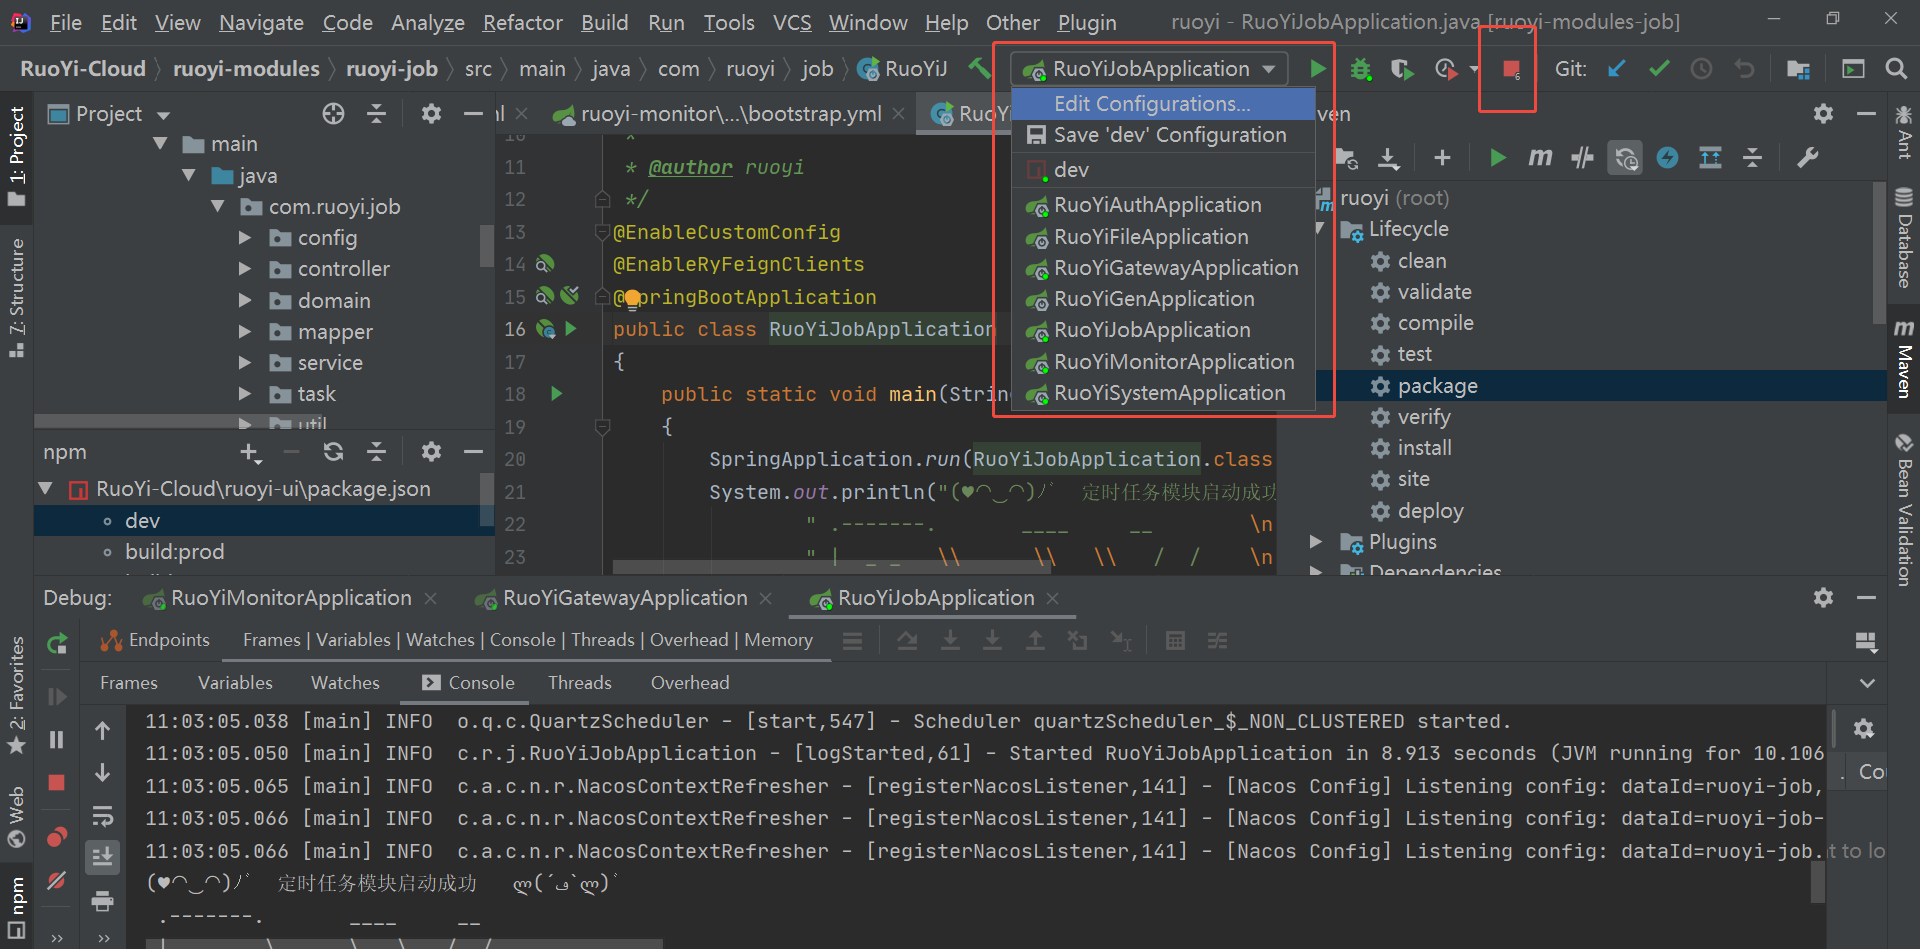This screenshot has width=1920, height=949.
Task: Close the bootstrap.yml editor tab
Action: coord(898,114)
